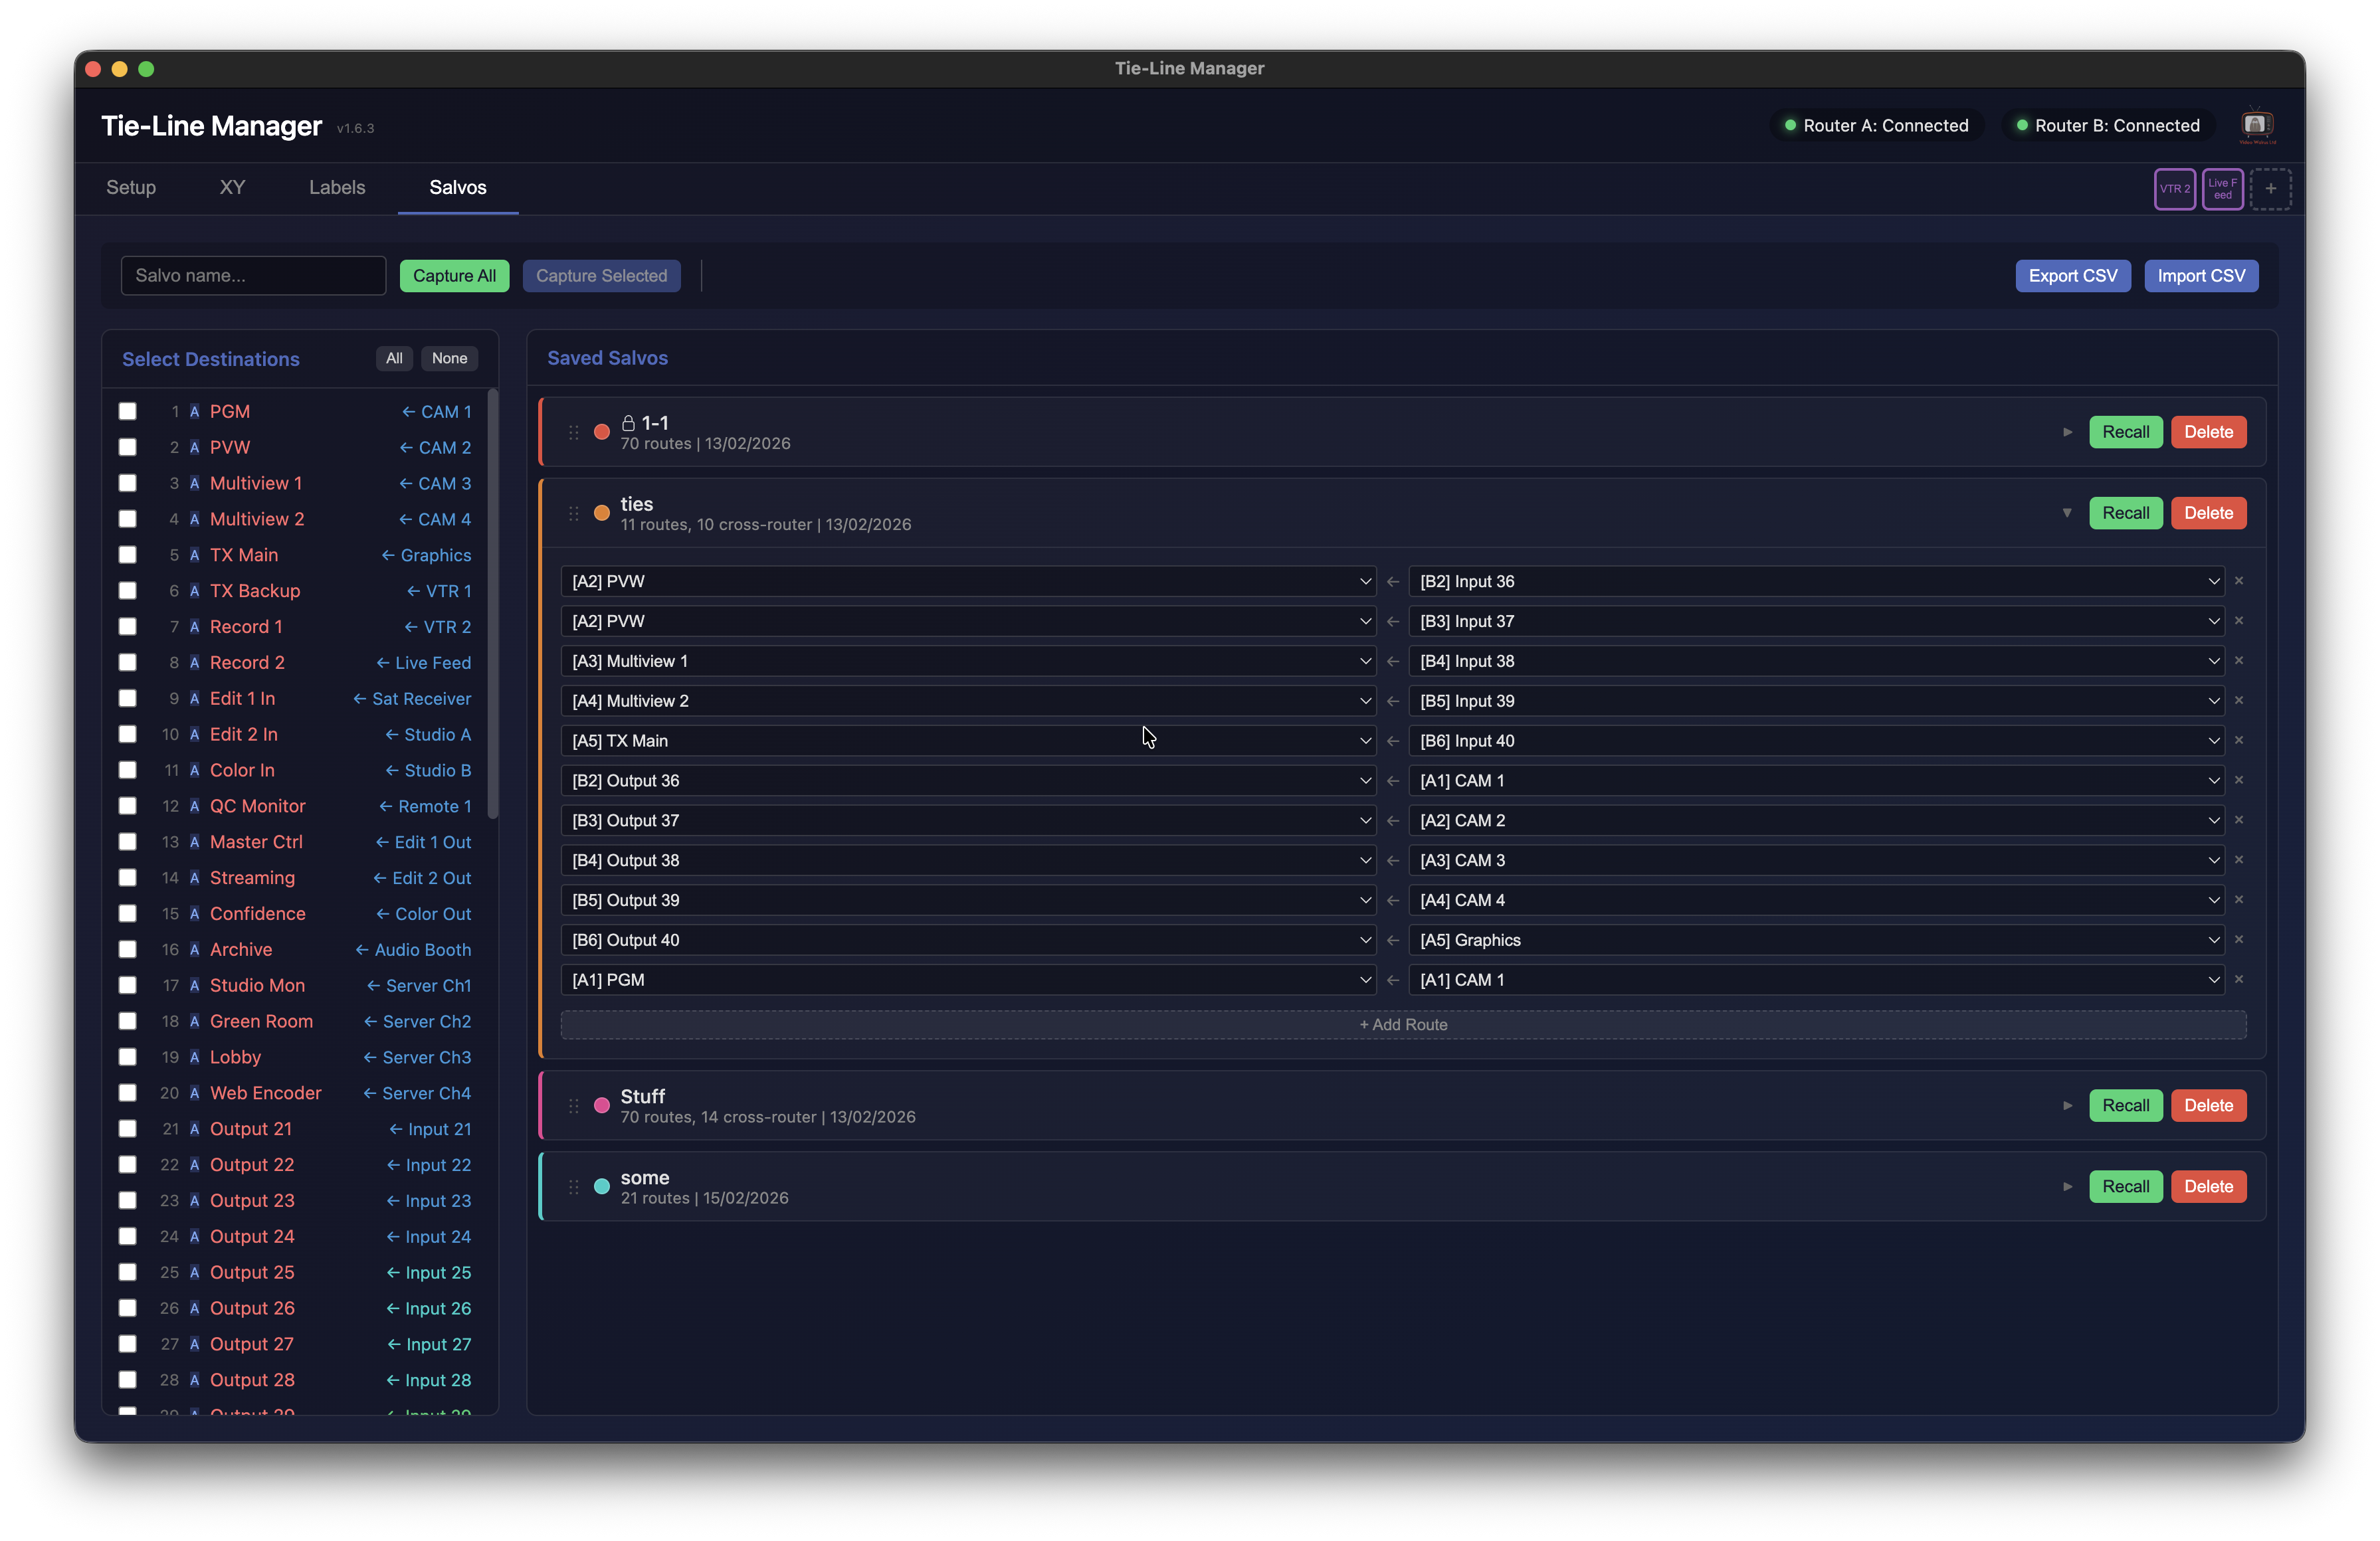Remove the [A1] PGM route with X
This screenshot has width=2380, height=1541.
pyautogui.click(x=2239, y=980)
